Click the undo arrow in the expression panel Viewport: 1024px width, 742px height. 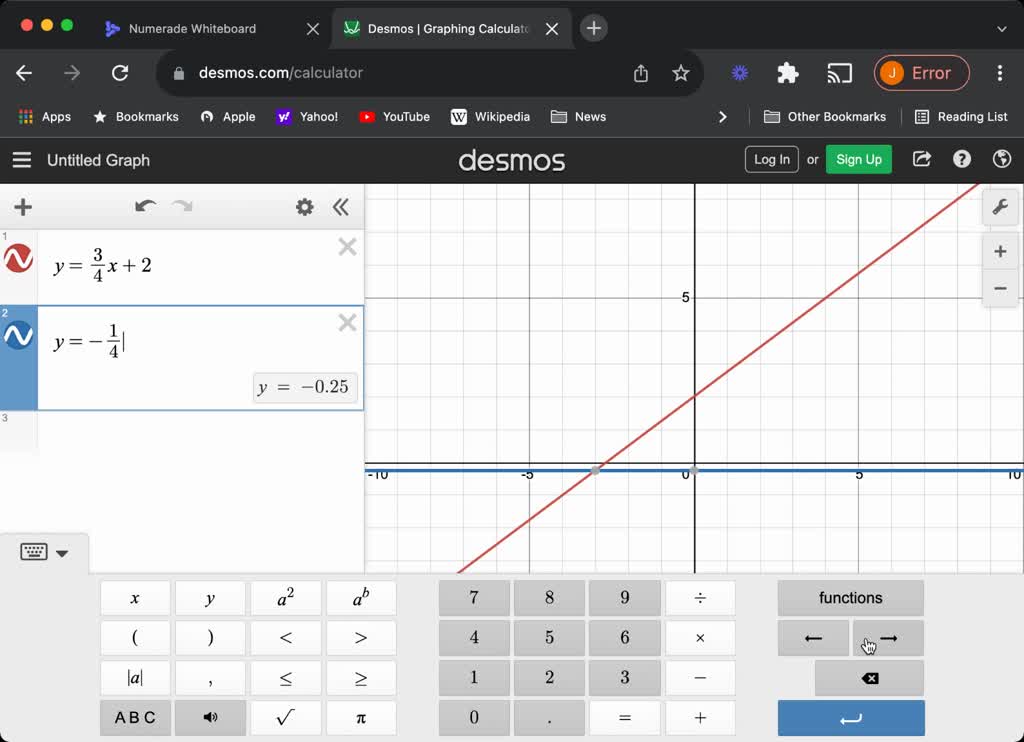coord(145,207)
